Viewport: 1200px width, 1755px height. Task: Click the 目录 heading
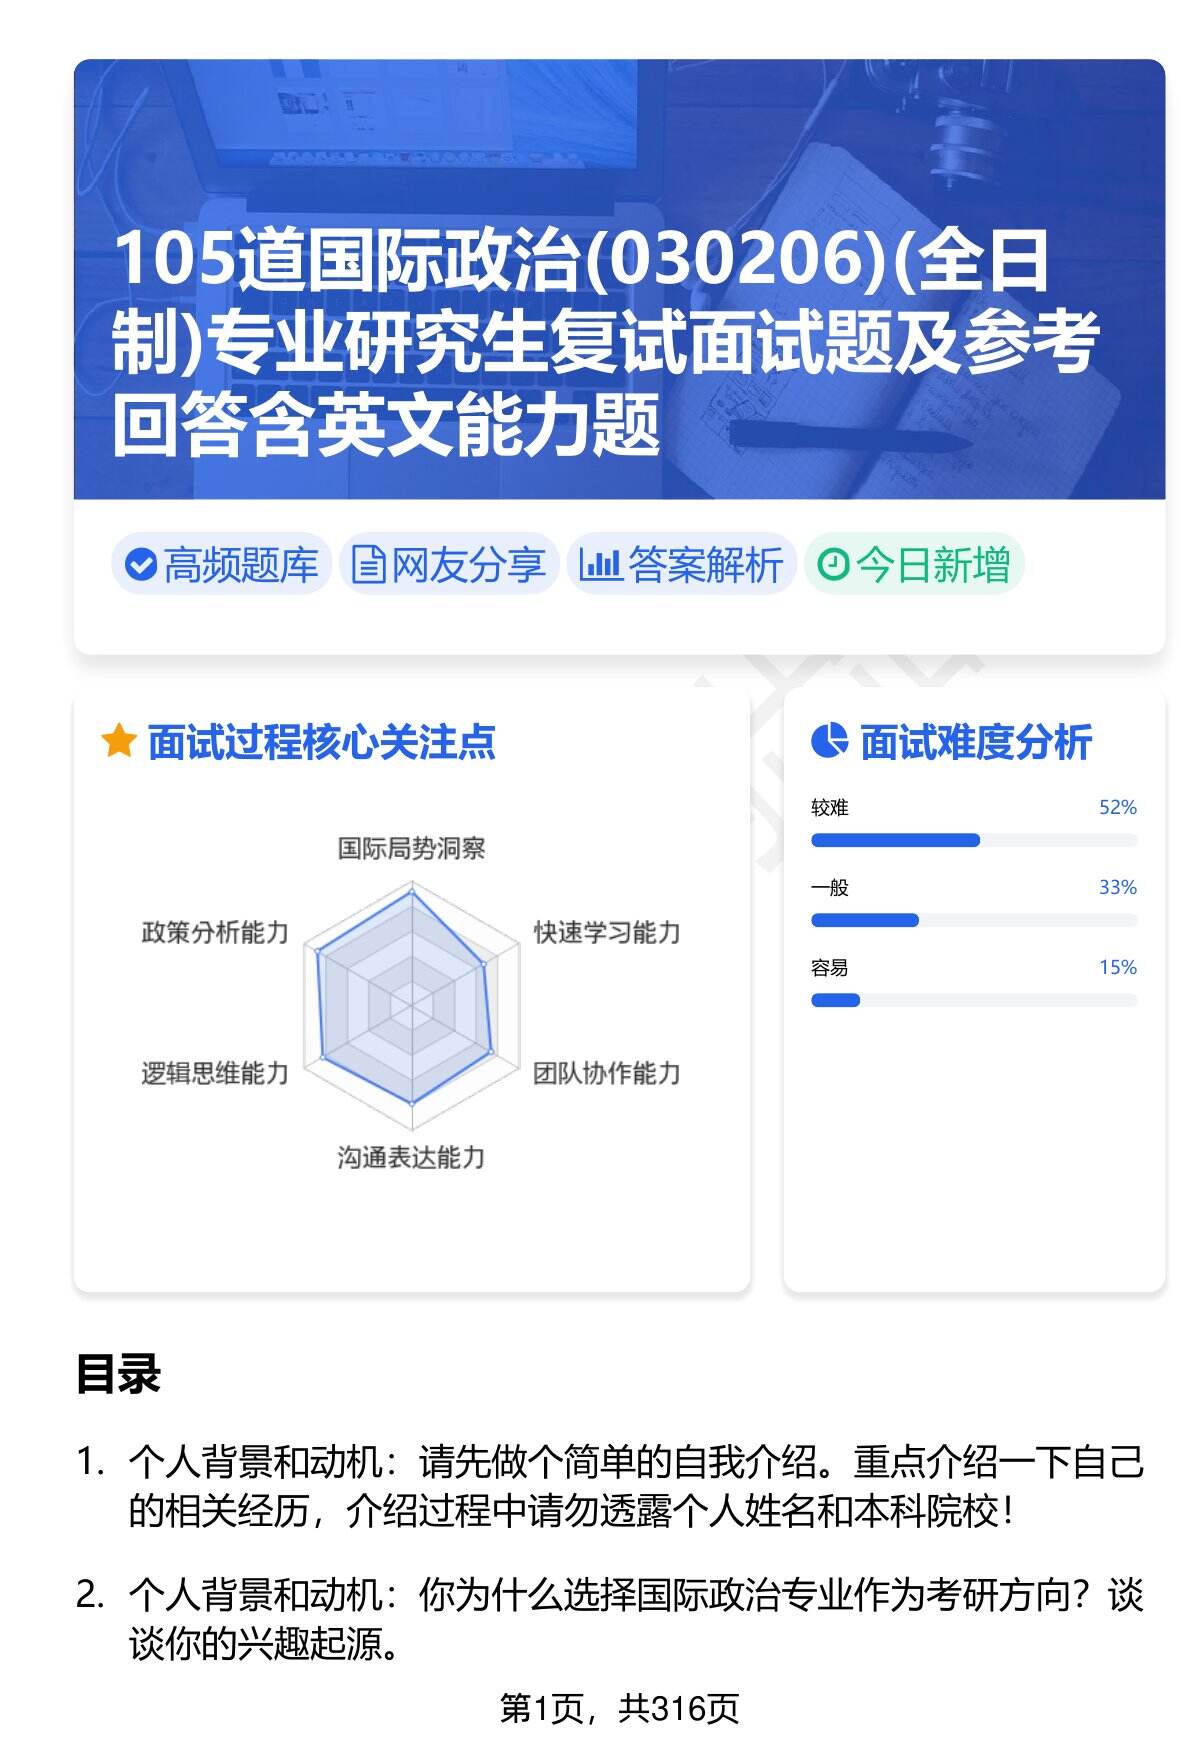click(118, 1374)
